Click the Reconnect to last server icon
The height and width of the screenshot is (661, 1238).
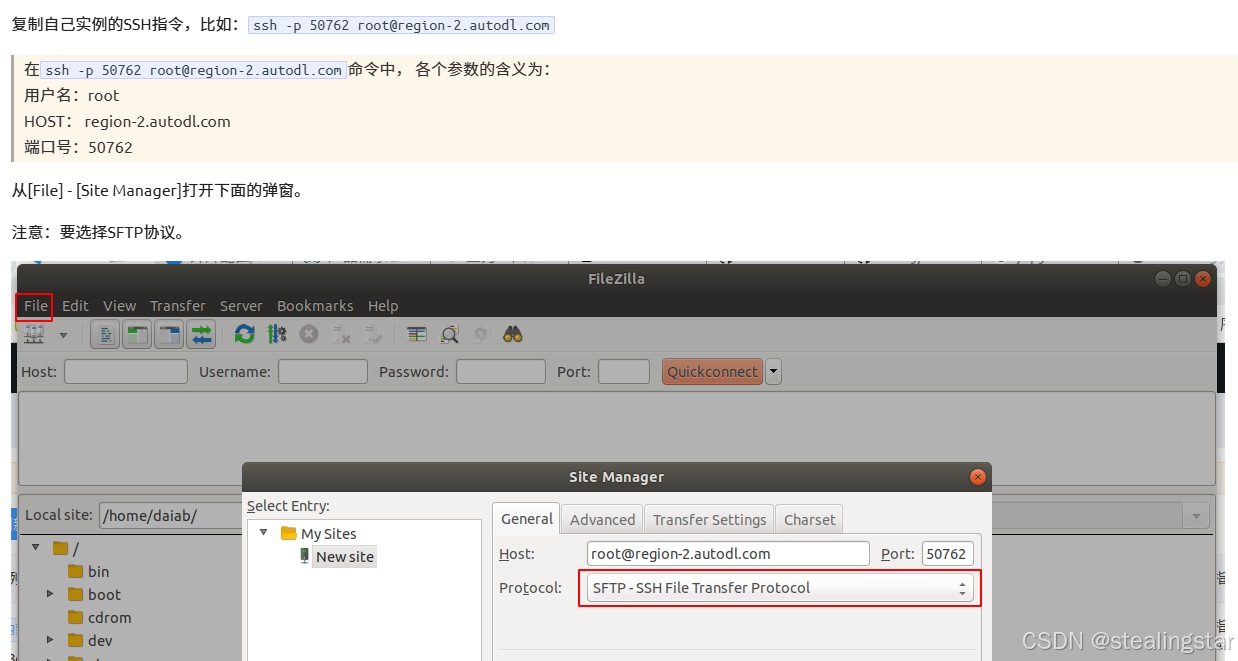click(x=374, y=334)
